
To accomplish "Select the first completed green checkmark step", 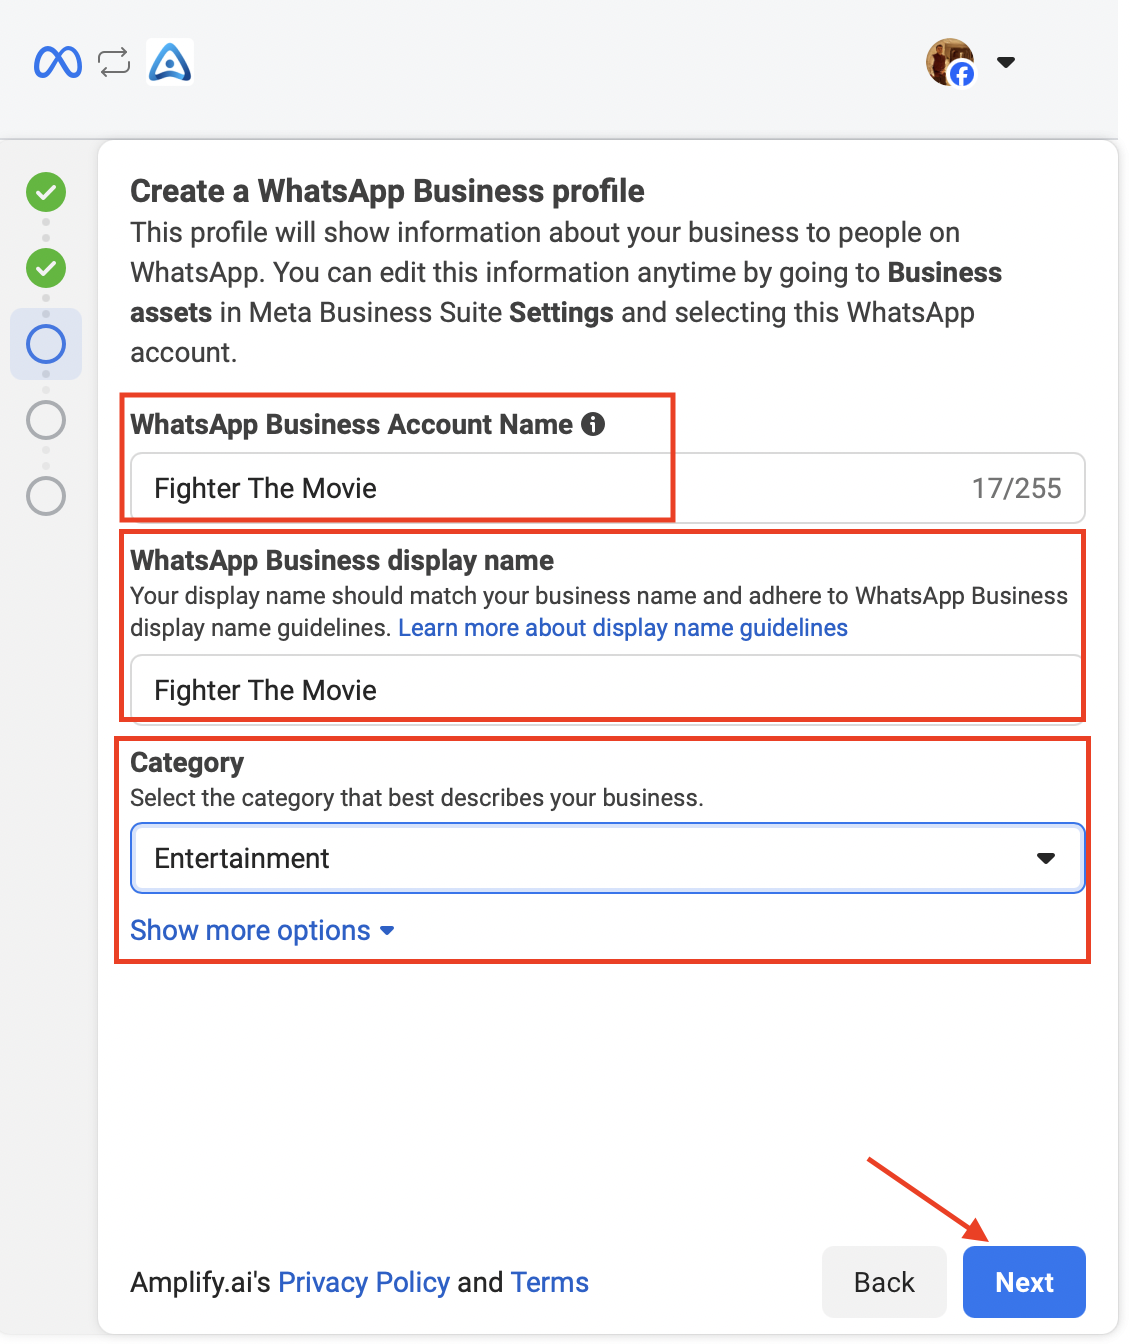I will pos(46,192).
